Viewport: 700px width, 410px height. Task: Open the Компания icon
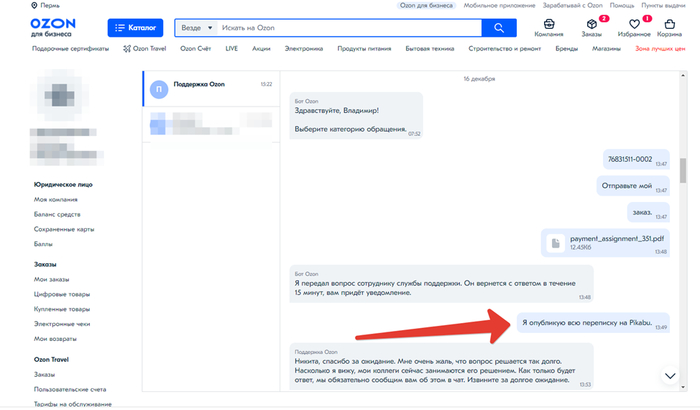549,28
